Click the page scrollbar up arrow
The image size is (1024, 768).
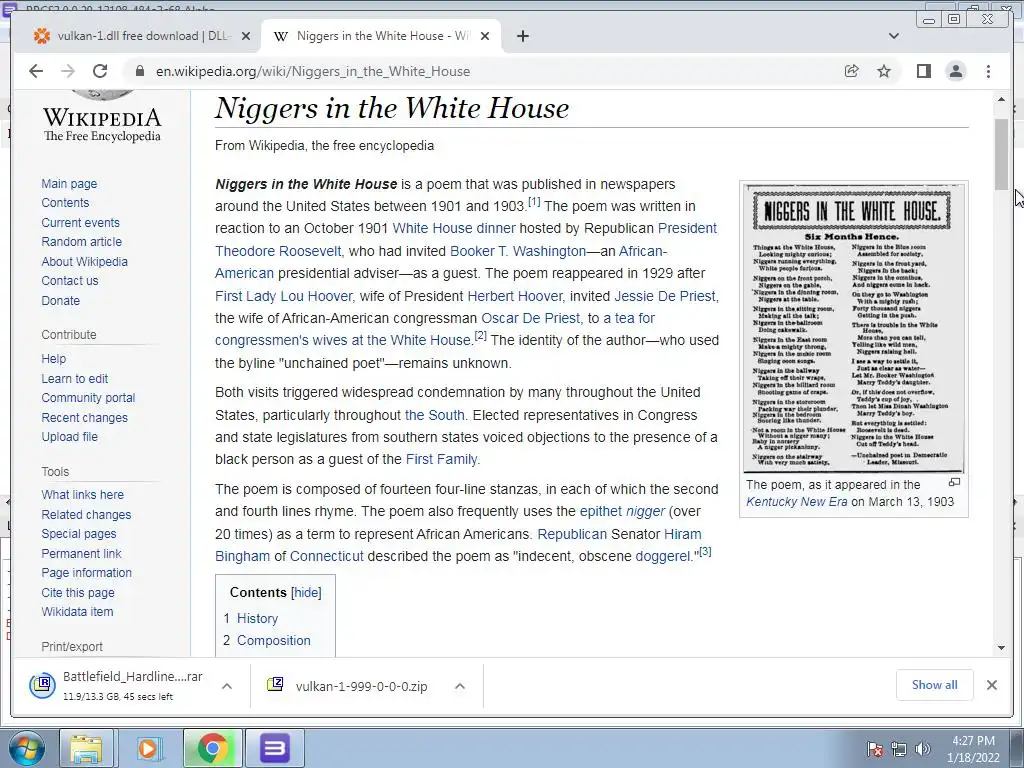tap(1001, 99)
